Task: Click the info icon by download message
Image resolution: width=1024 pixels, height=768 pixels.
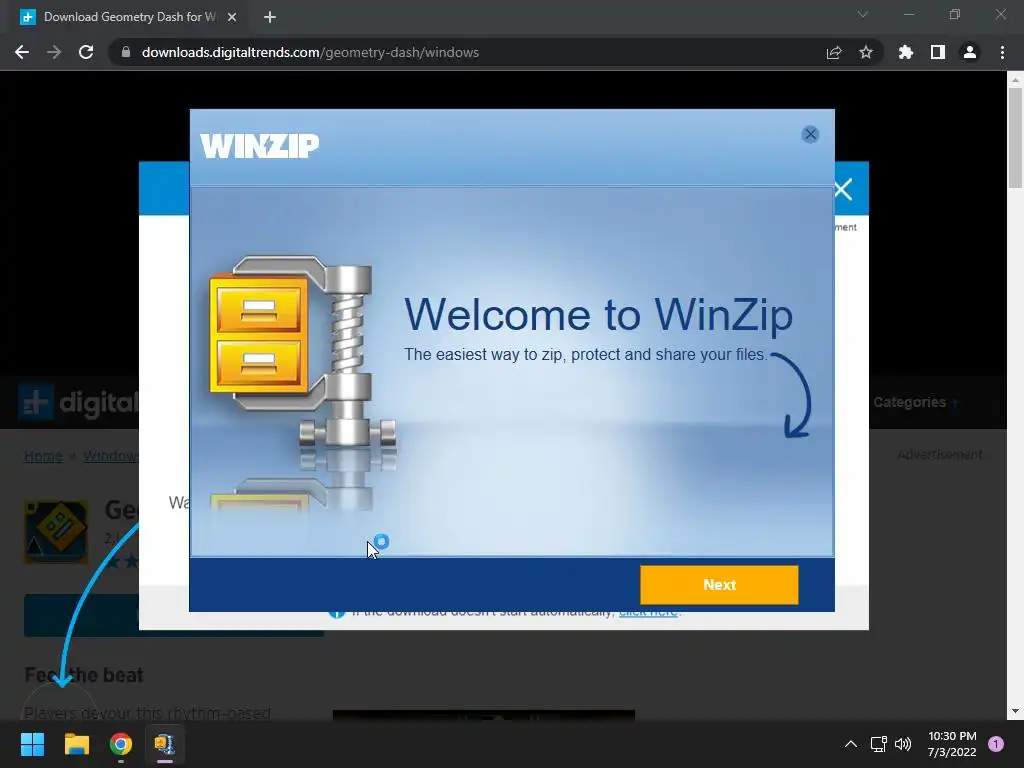Action: pos(336,613)
